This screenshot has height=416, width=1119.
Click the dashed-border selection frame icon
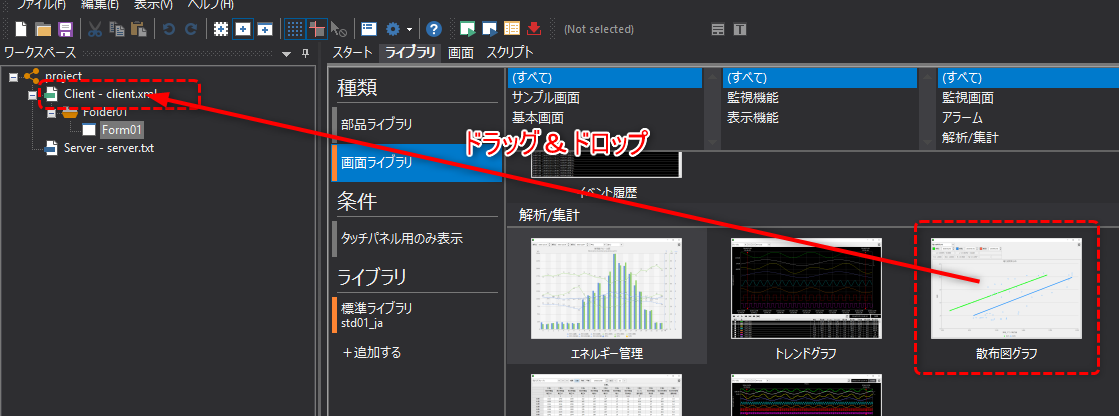pyautogui.click(x=221, y=29)
